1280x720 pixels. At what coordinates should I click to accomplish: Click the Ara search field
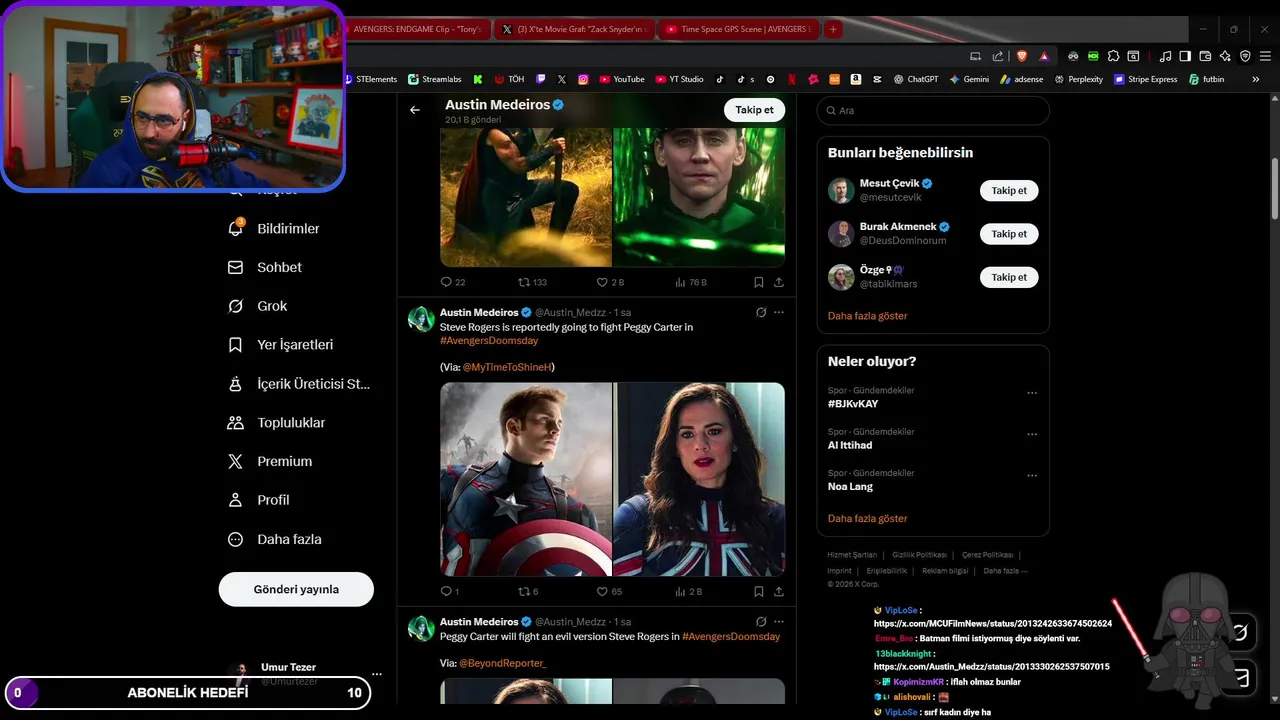click(x=933, y=110)
